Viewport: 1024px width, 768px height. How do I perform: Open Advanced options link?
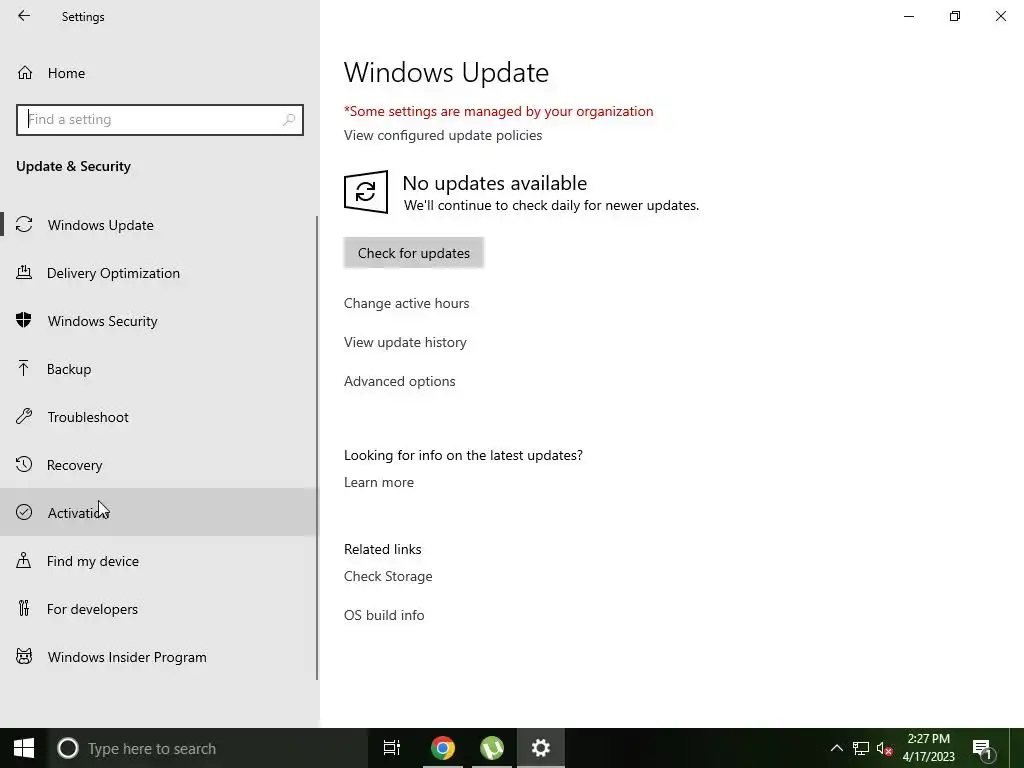pyautogui.click(x=400, y=381)
